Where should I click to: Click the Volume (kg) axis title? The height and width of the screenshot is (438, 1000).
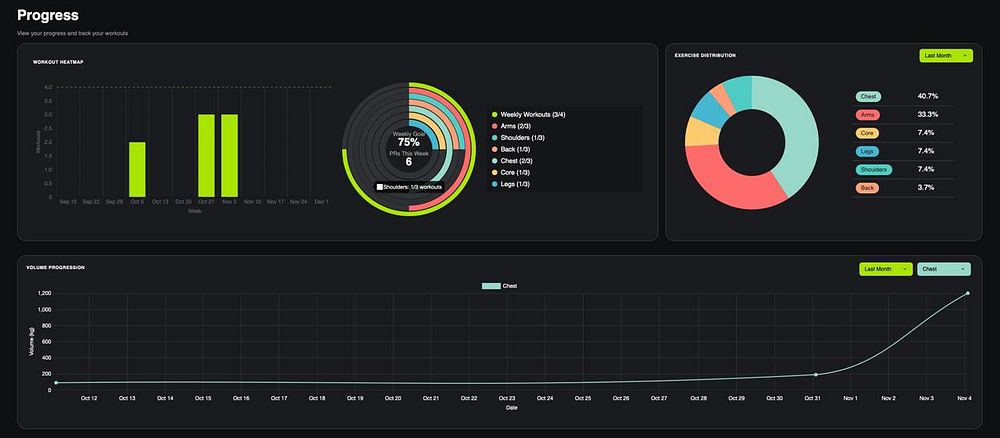[x=31, y=341]
